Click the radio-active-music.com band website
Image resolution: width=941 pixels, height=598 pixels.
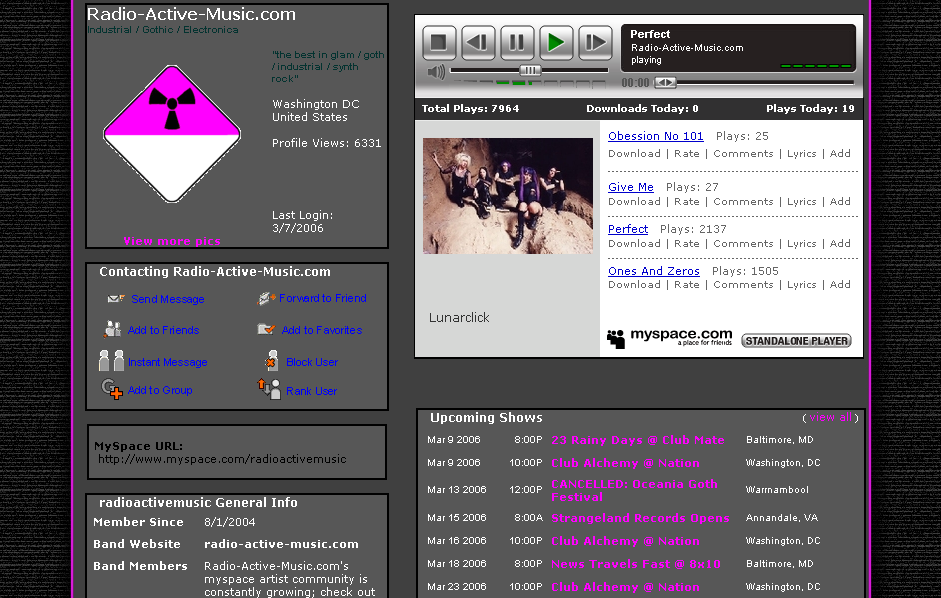pyautogui.click(x=281, y=544)
